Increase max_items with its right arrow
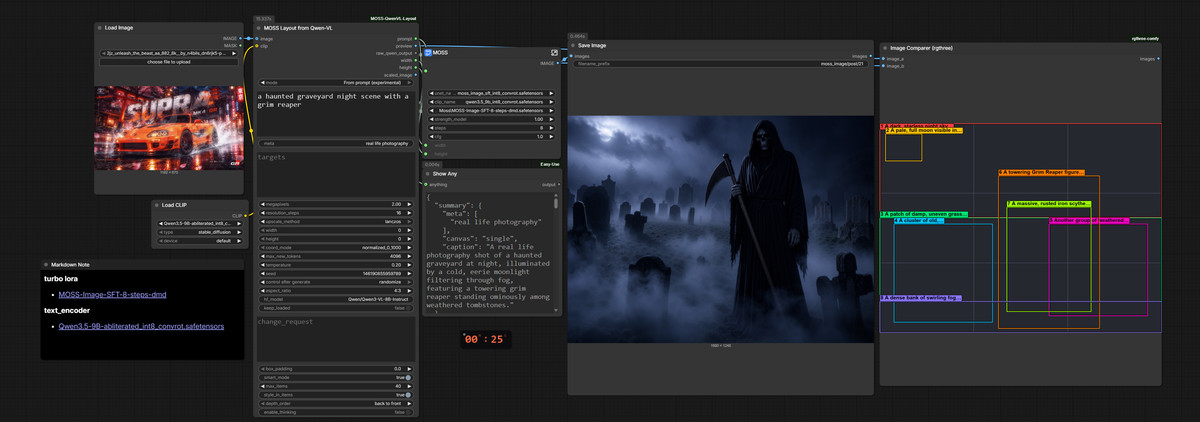 (410, 386)
